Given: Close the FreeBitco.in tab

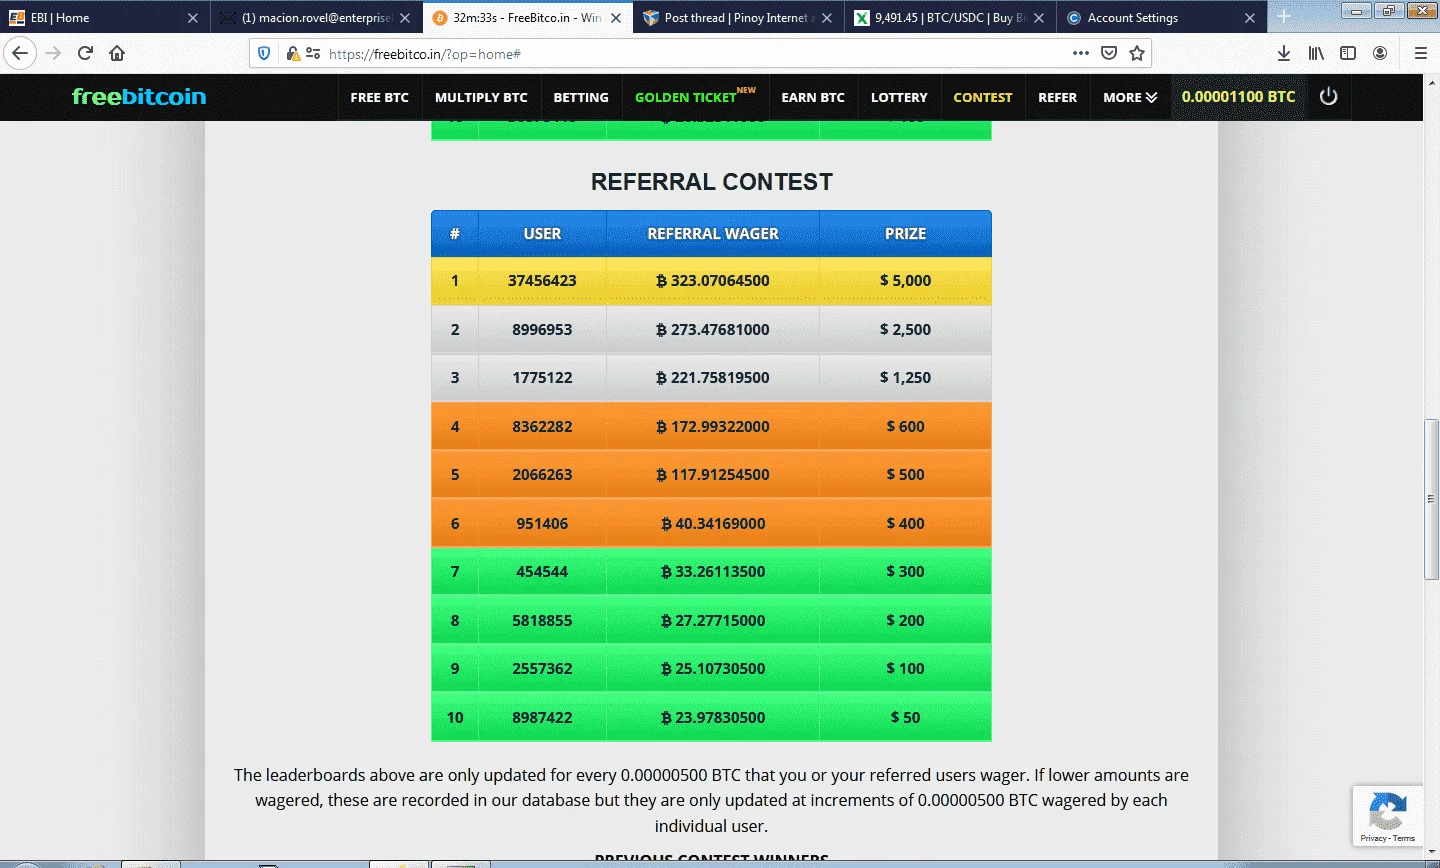Looking at the screenshot, I should point(615,18).
